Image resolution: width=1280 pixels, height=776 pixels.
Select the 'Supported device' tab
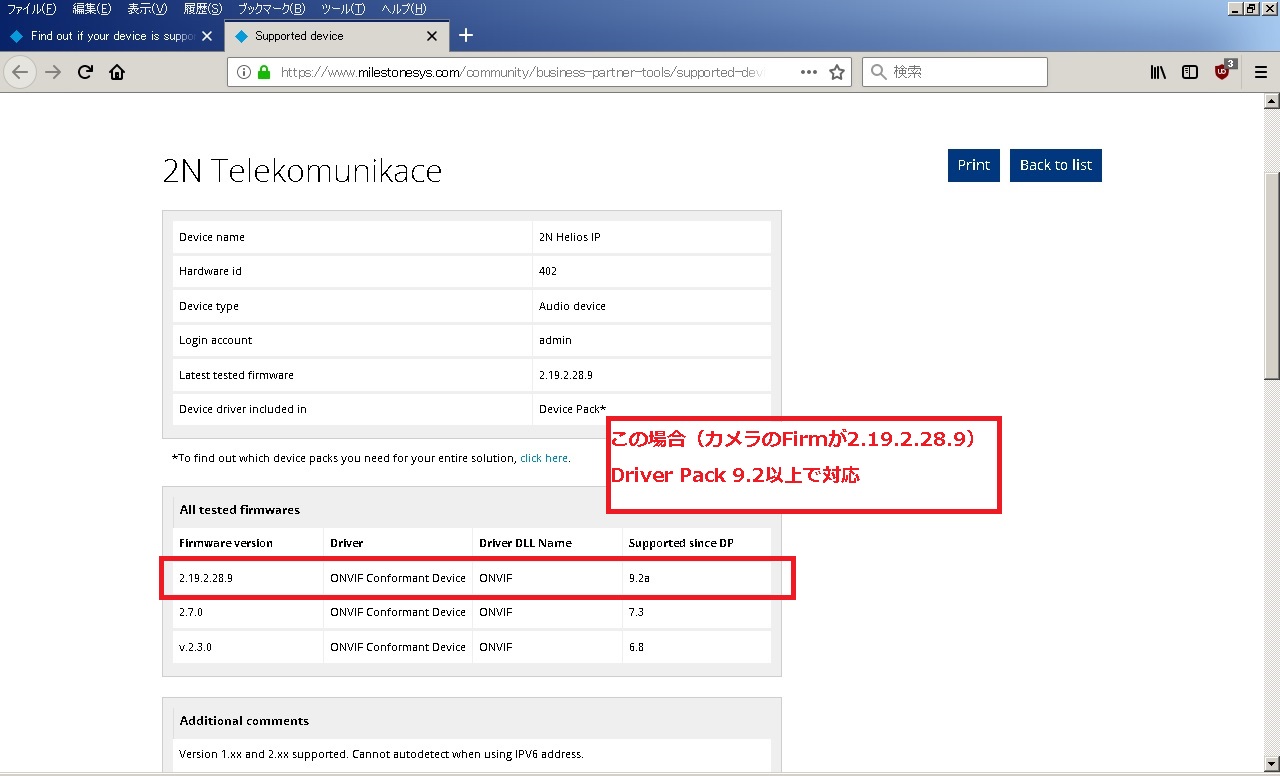[x=336, y=36]
